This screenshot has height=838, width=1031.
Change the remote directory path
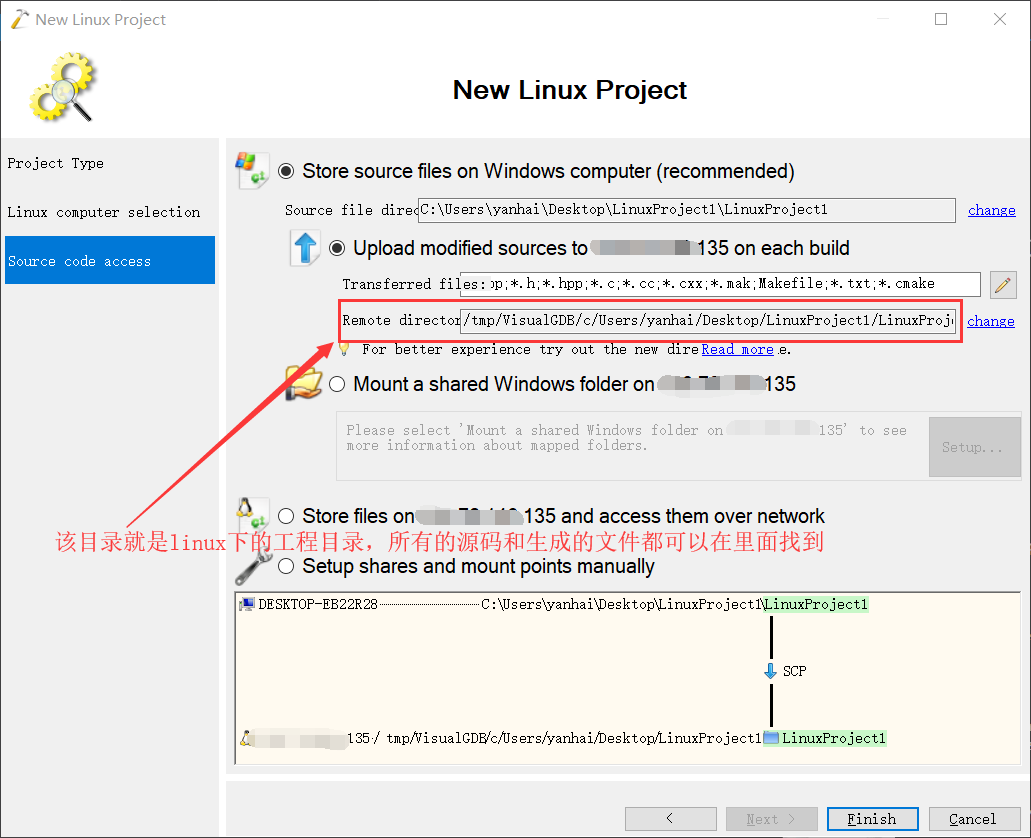pyautogui.click(x=991, y=321)
